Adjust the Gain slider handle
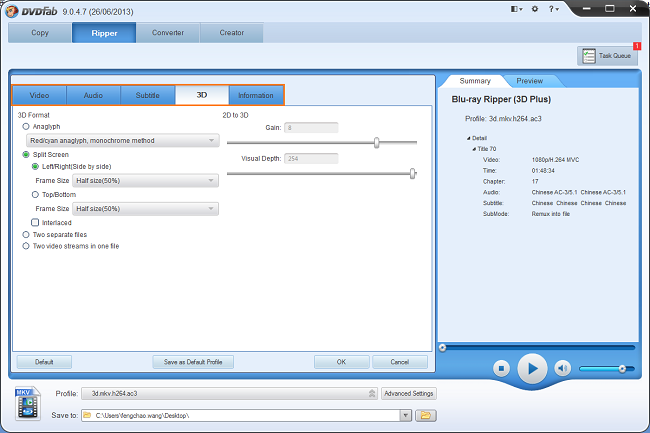650x433 pixels. pyautogui.click(x=376, y=143)
